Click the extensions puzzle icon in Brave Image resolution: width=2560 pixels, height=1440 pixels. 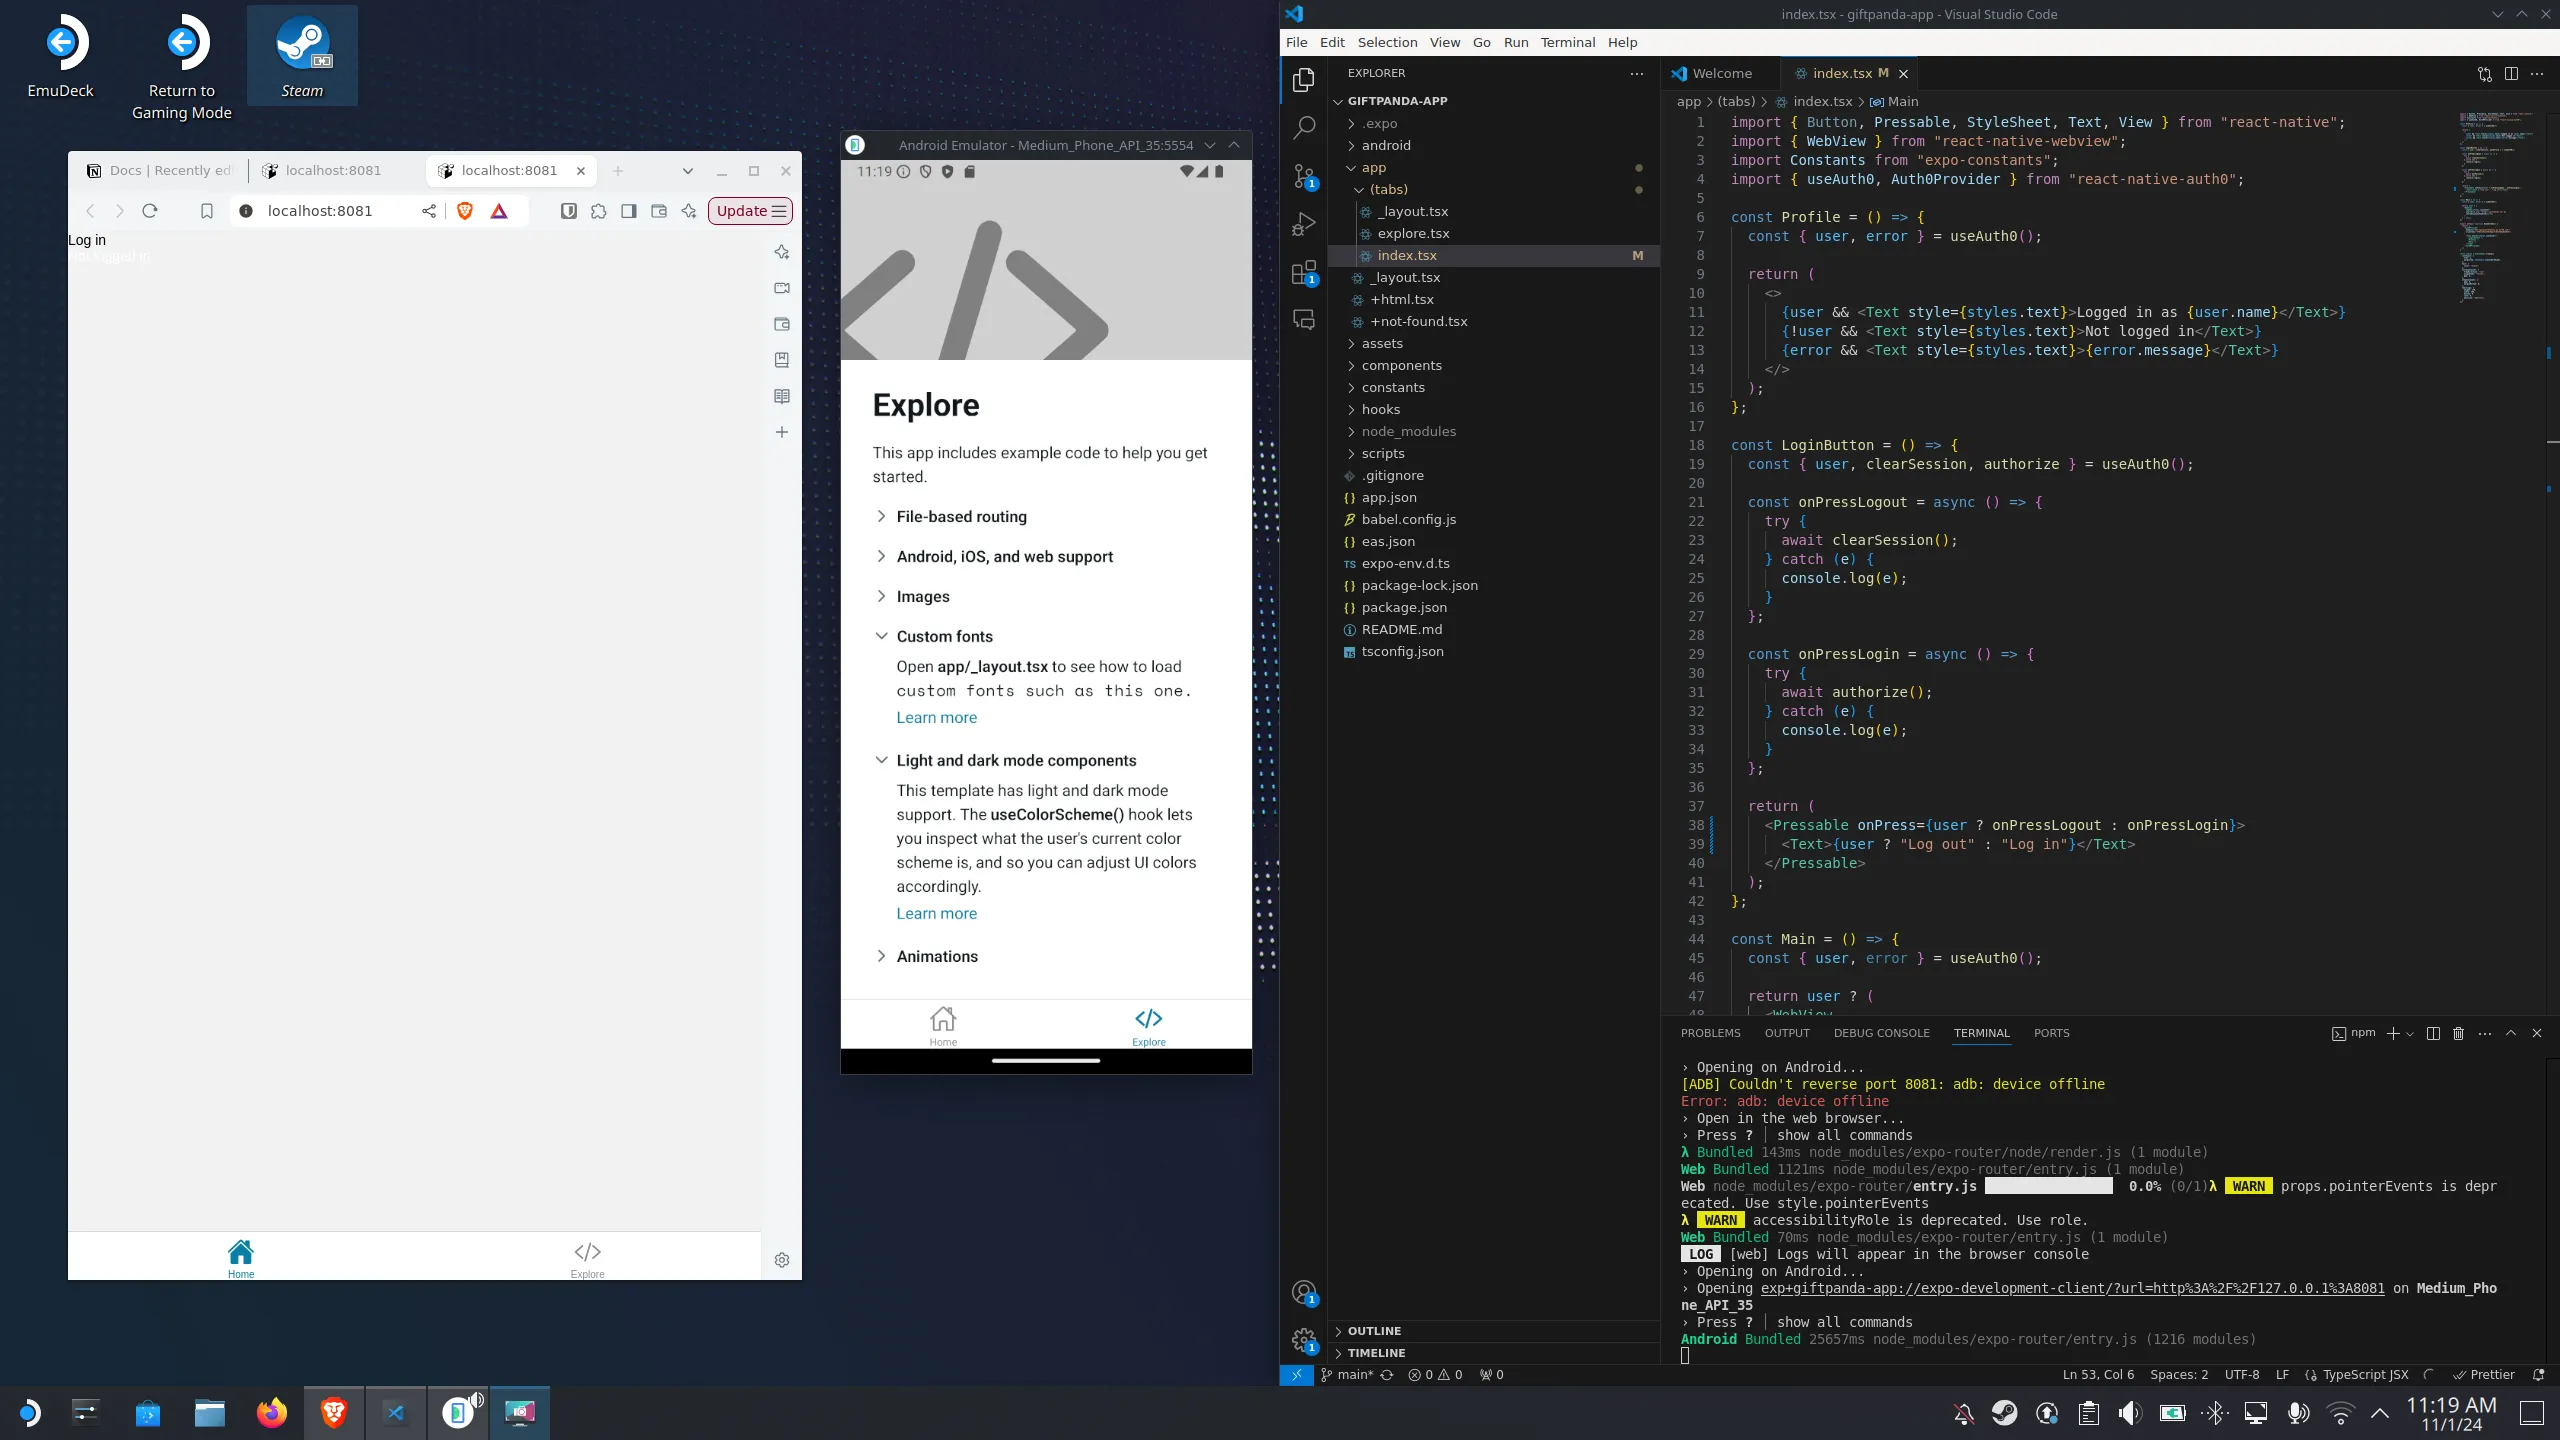pyautogui.click(x=598, y=210)
